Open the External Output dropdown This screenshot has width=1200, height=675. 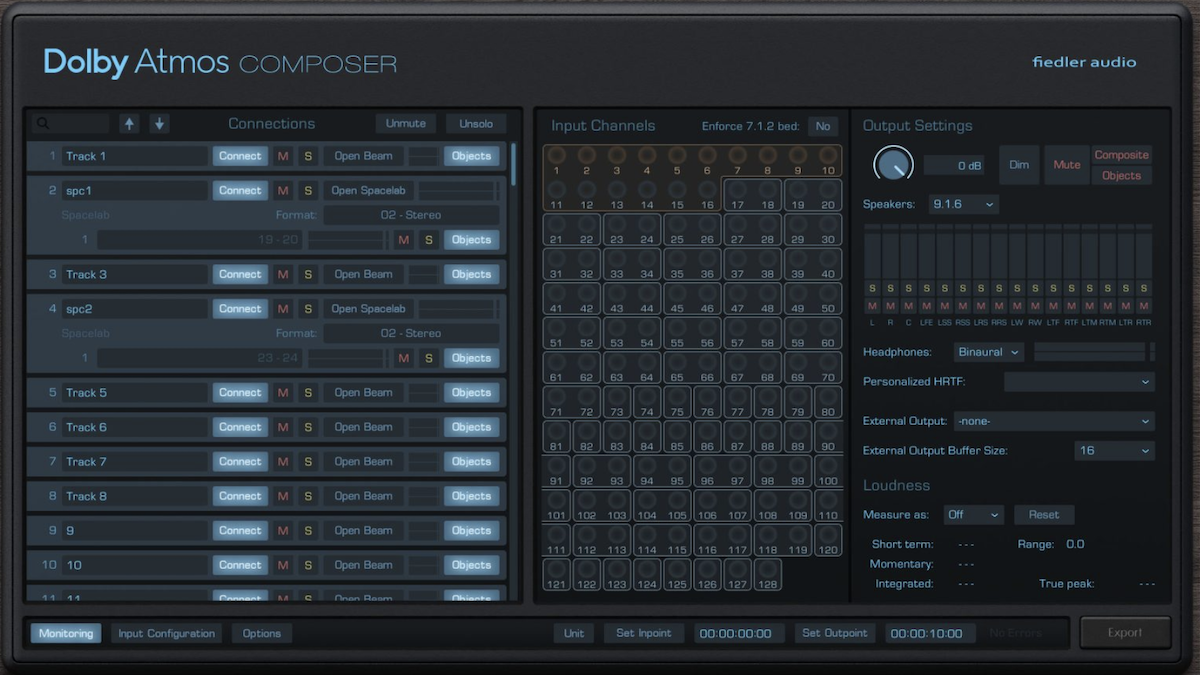click(x=1053, y=421)
